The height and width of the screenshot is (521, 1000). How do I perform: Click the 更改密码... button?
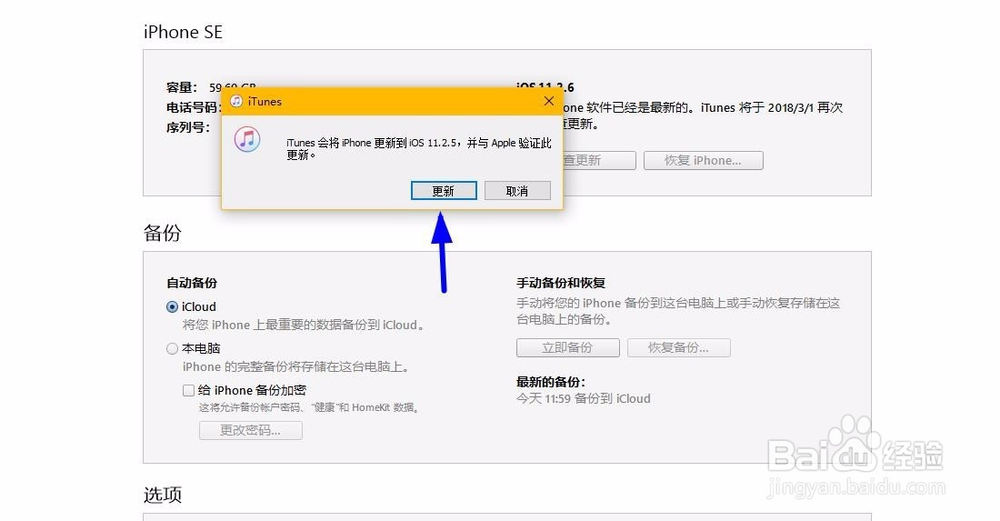pos(251,430)
